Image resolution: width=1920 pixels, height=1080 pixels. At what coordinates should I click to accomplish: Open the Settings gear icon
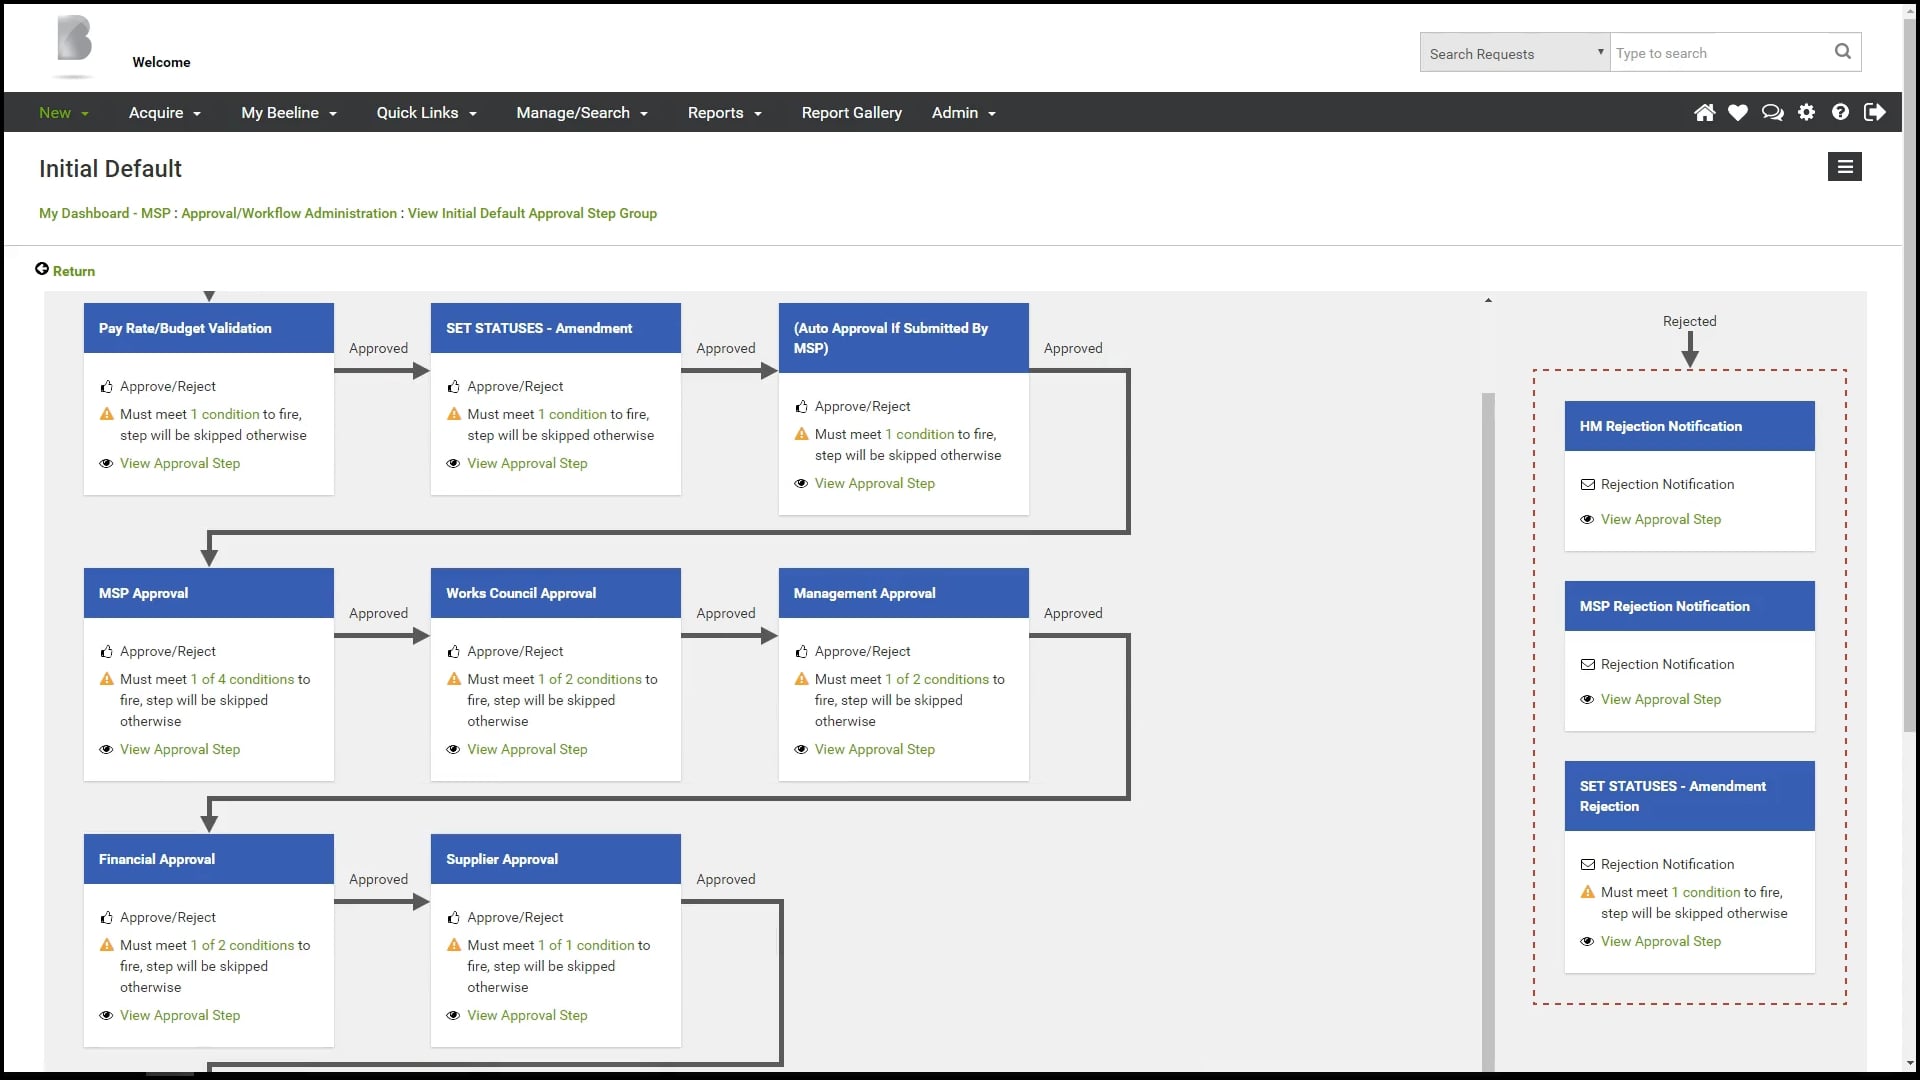[1807, 112]
